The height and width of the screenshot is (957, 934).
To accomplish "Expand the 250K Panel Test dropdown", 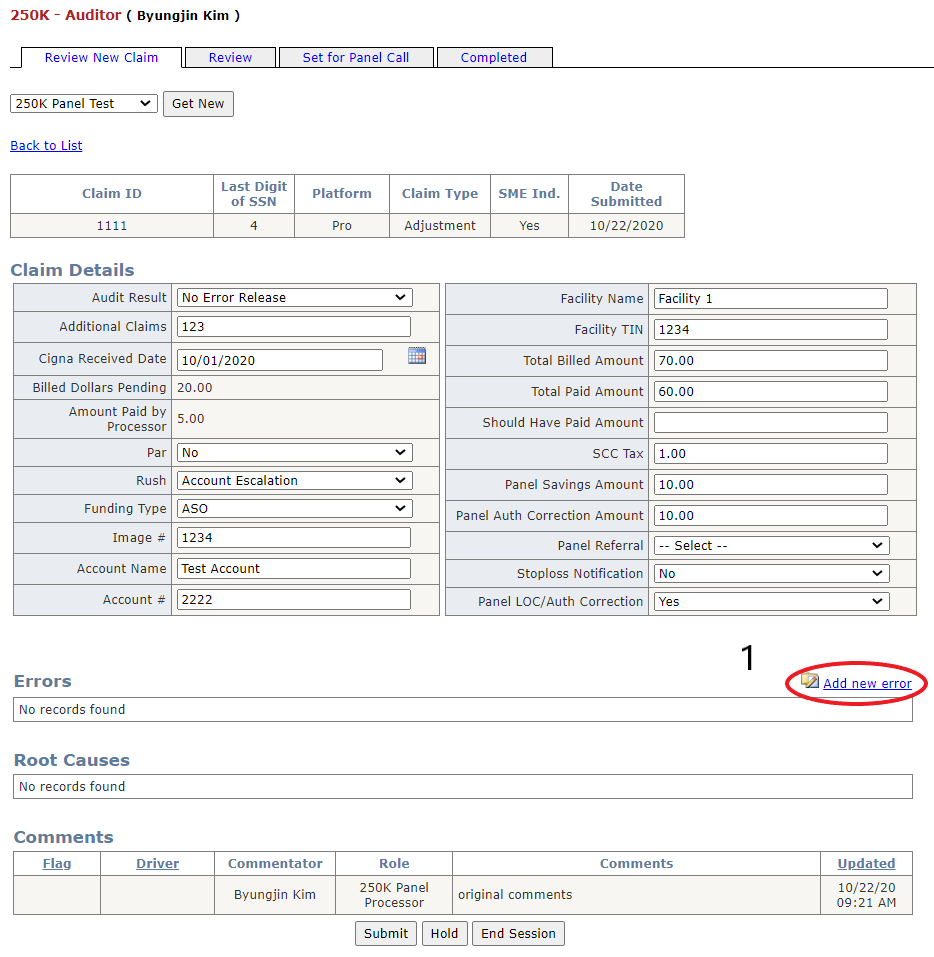I will 84,104.
